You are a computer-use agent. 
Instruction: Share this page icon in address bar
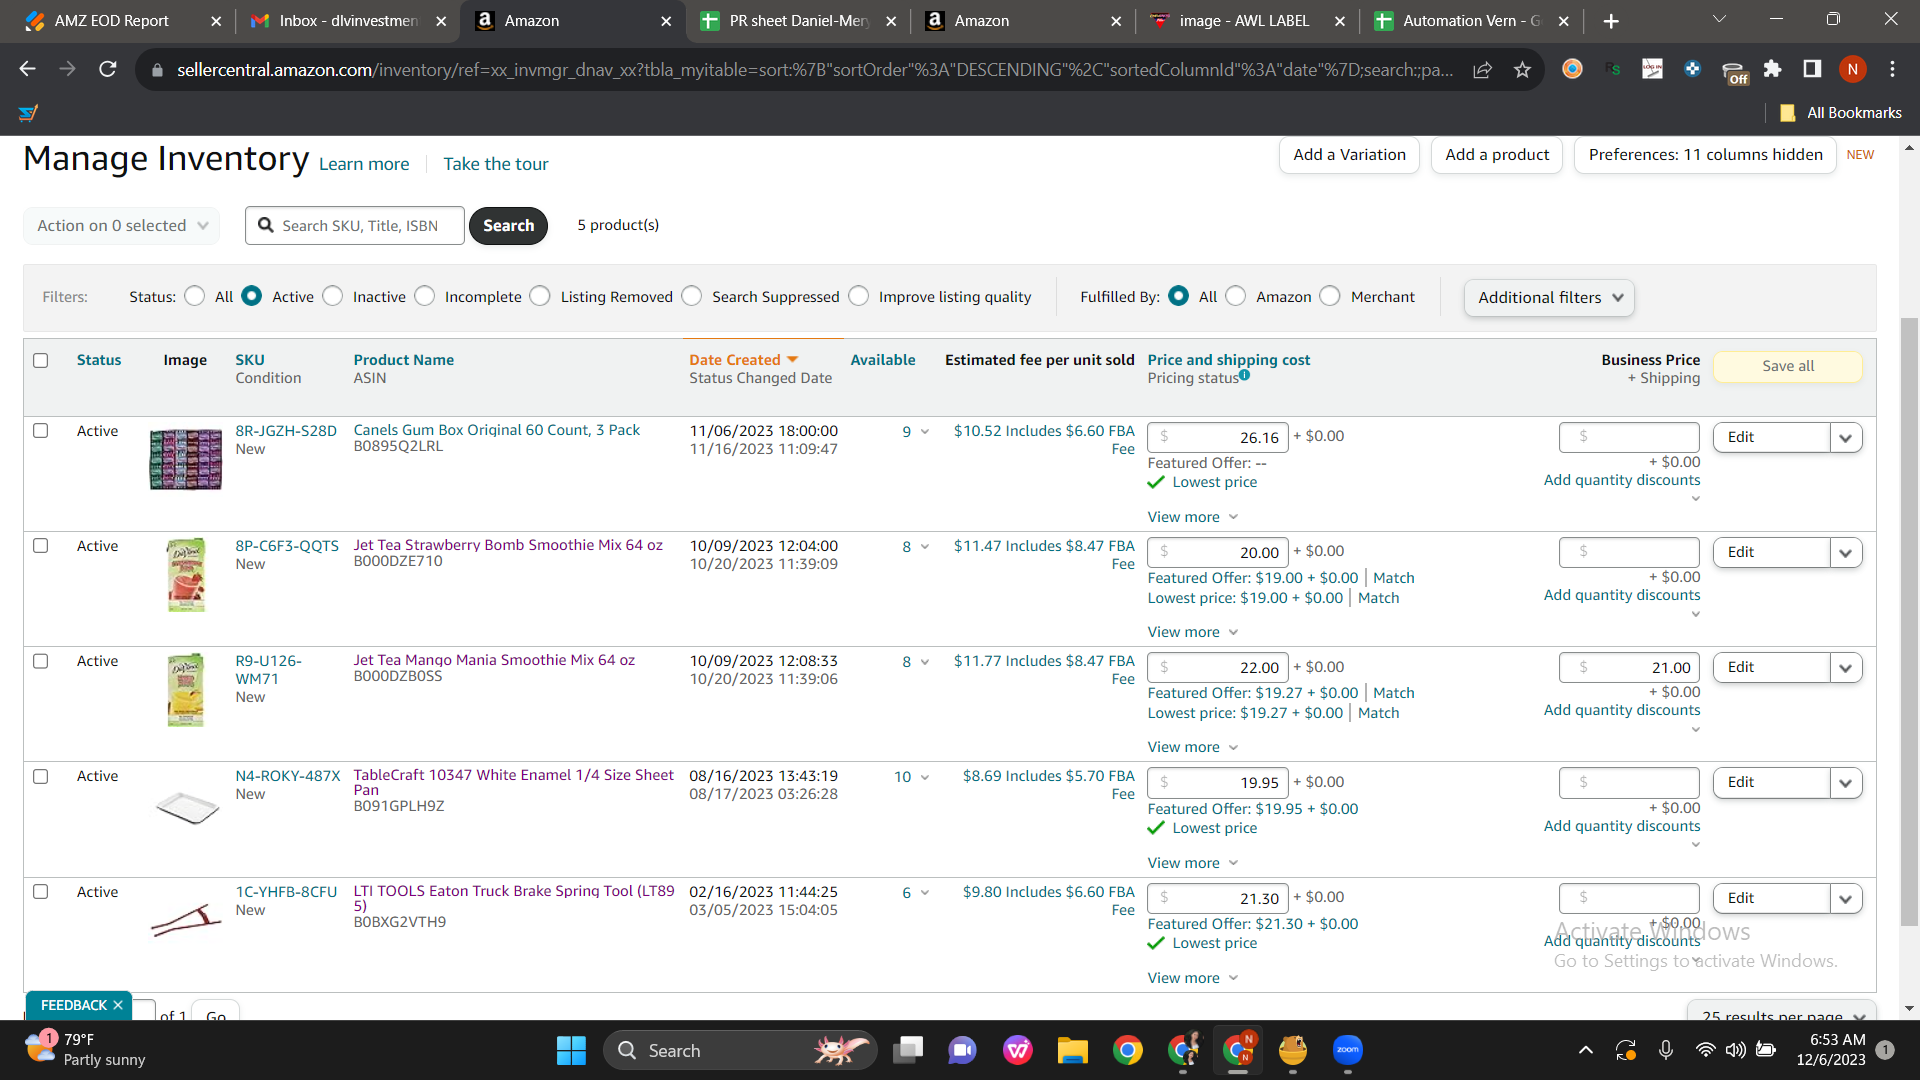1483,69
